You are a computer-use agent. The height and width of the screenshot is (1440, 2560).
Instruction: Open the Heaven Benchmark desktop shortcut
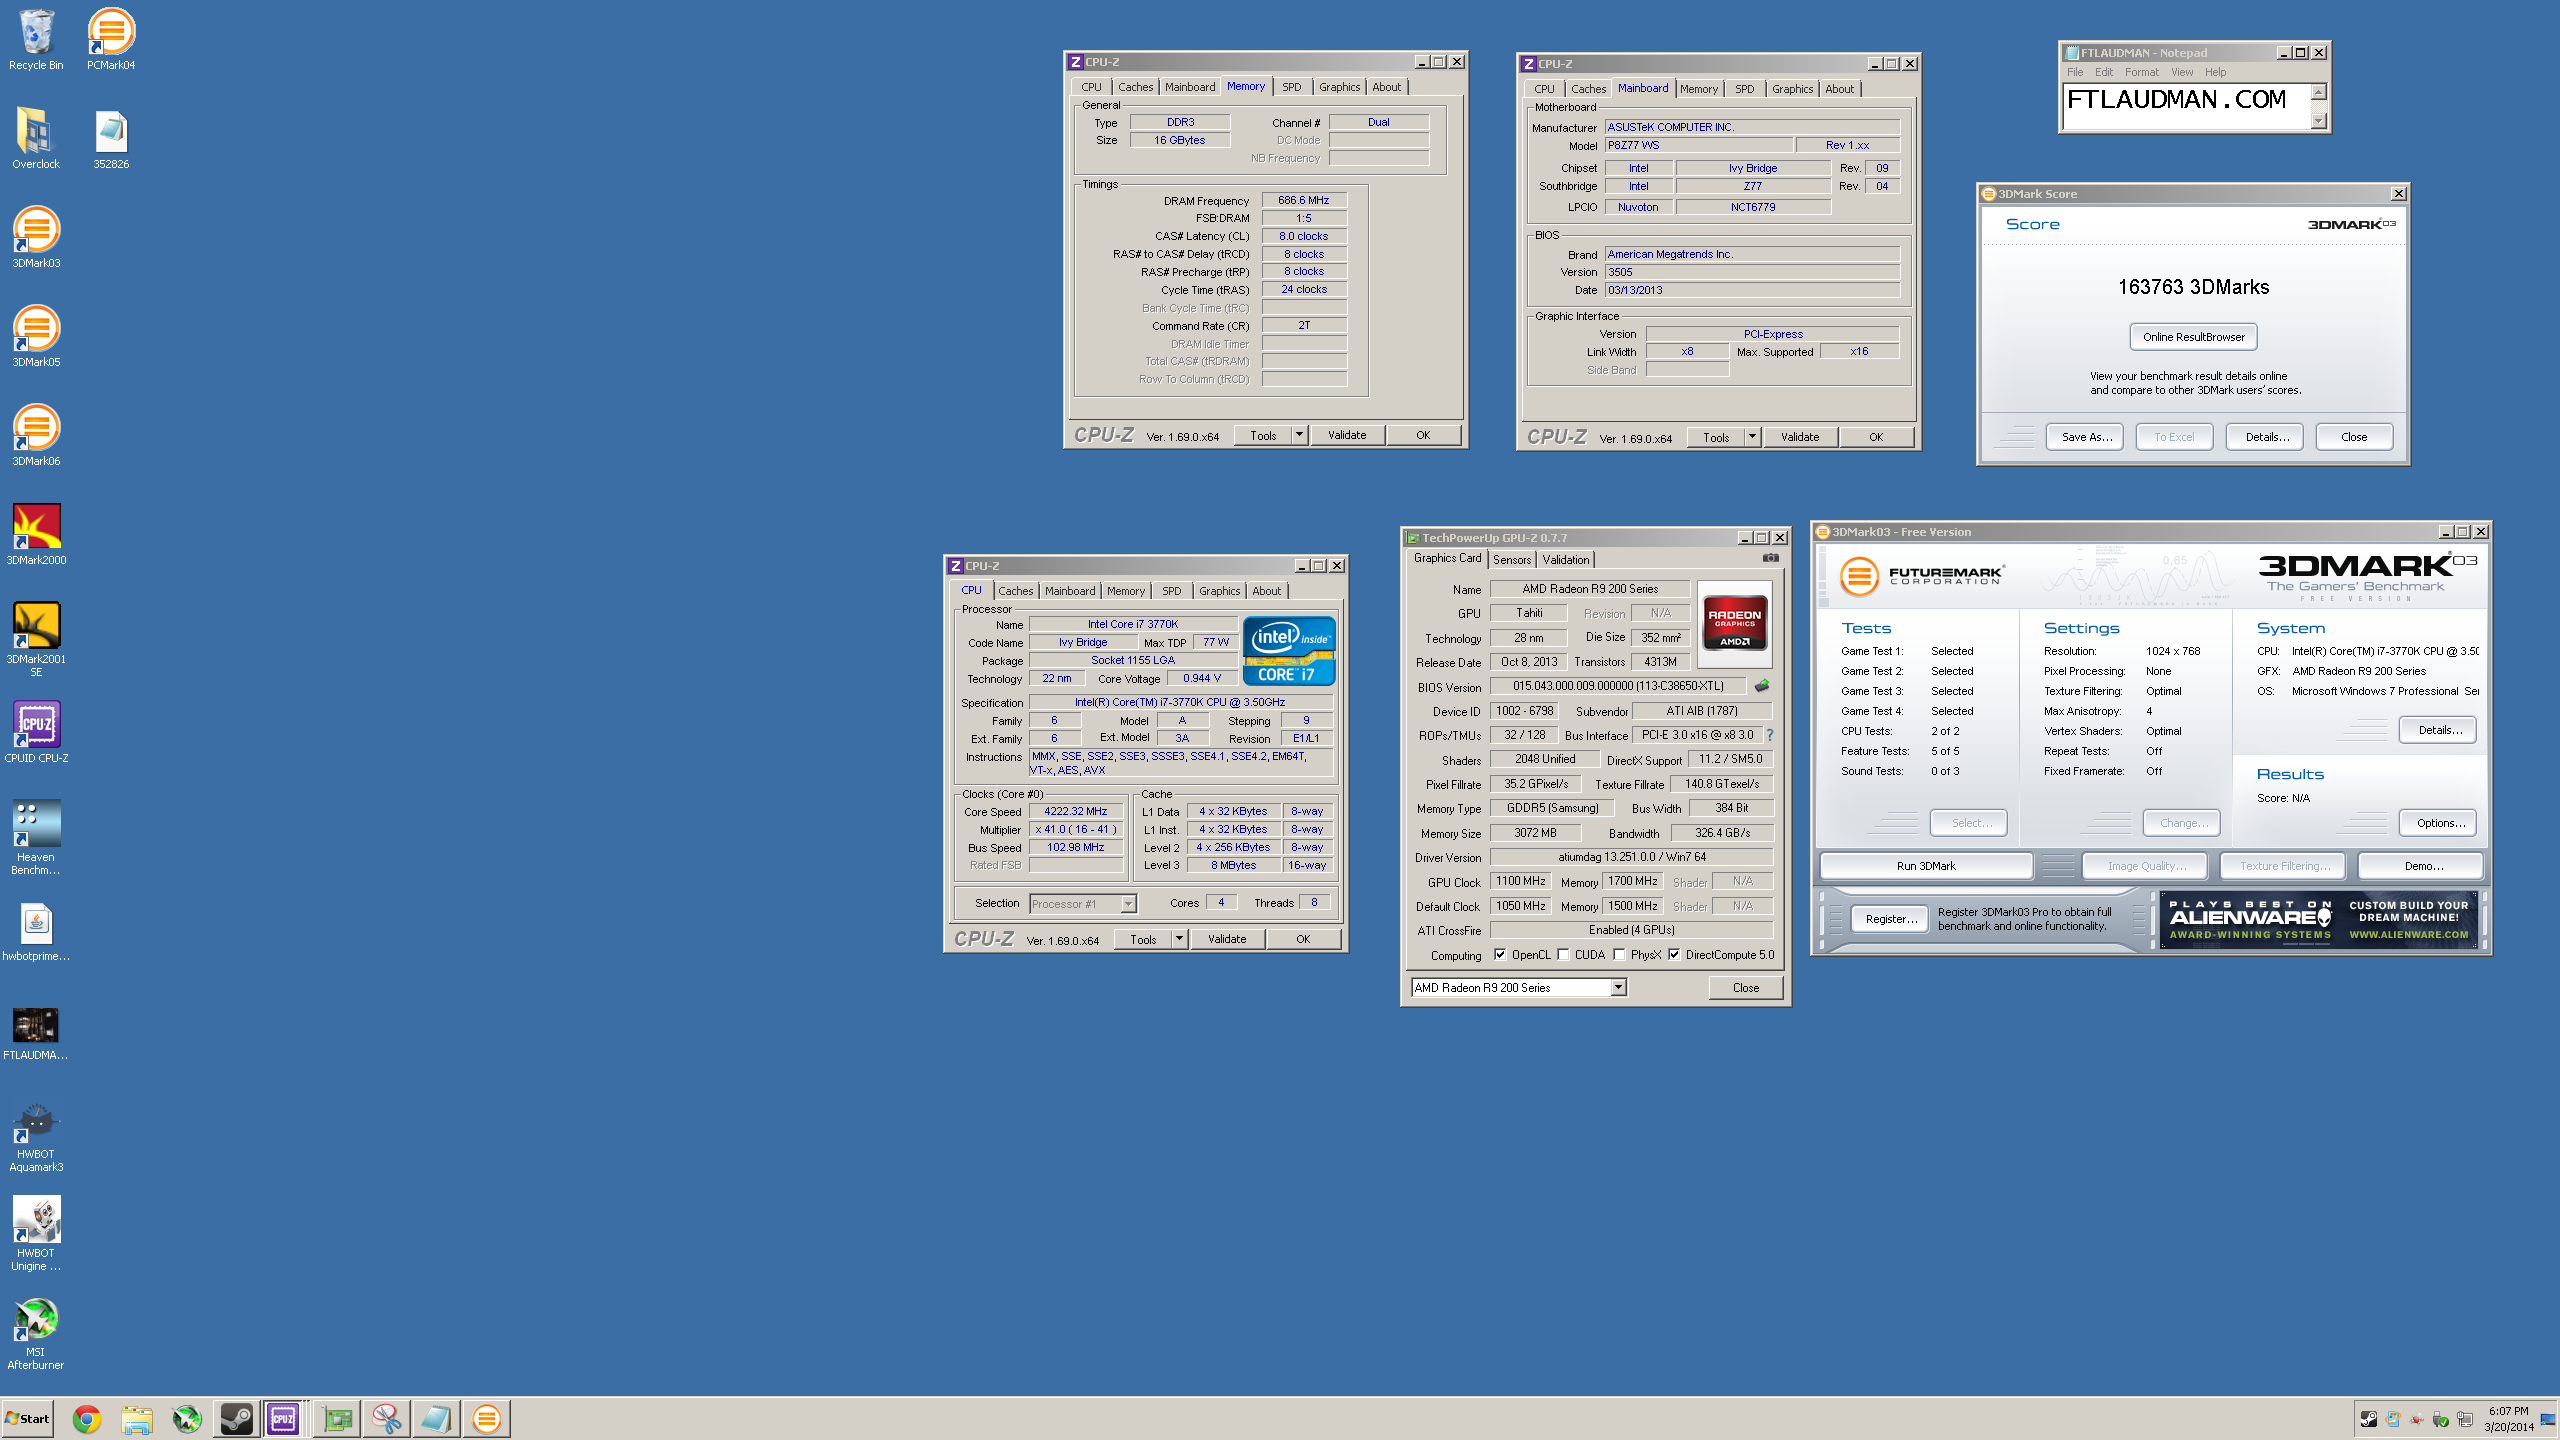pos(36,838)
